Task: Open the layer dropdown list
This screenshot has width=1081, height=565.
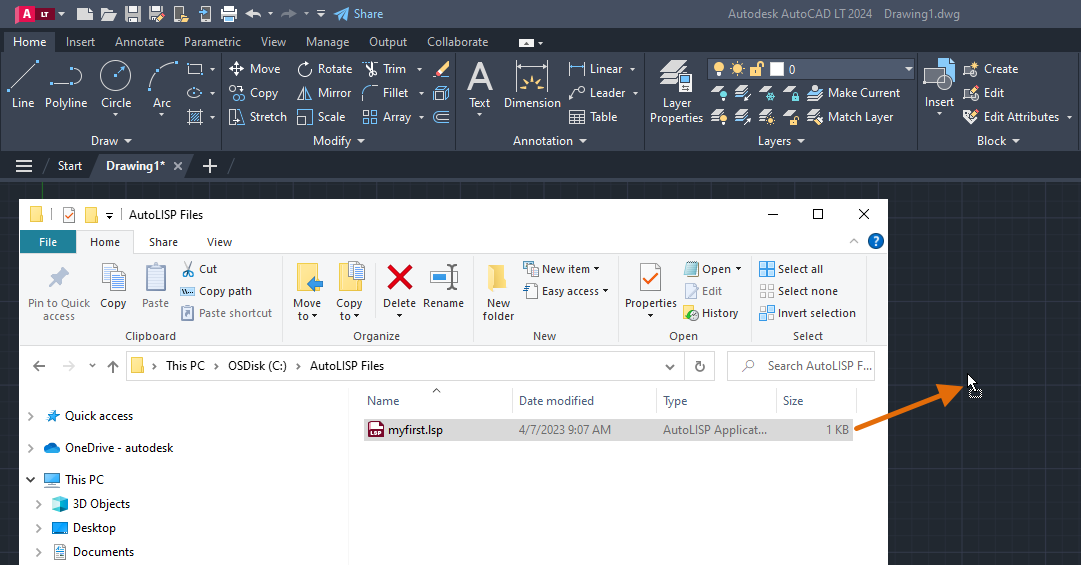Action: pos(908,69)
